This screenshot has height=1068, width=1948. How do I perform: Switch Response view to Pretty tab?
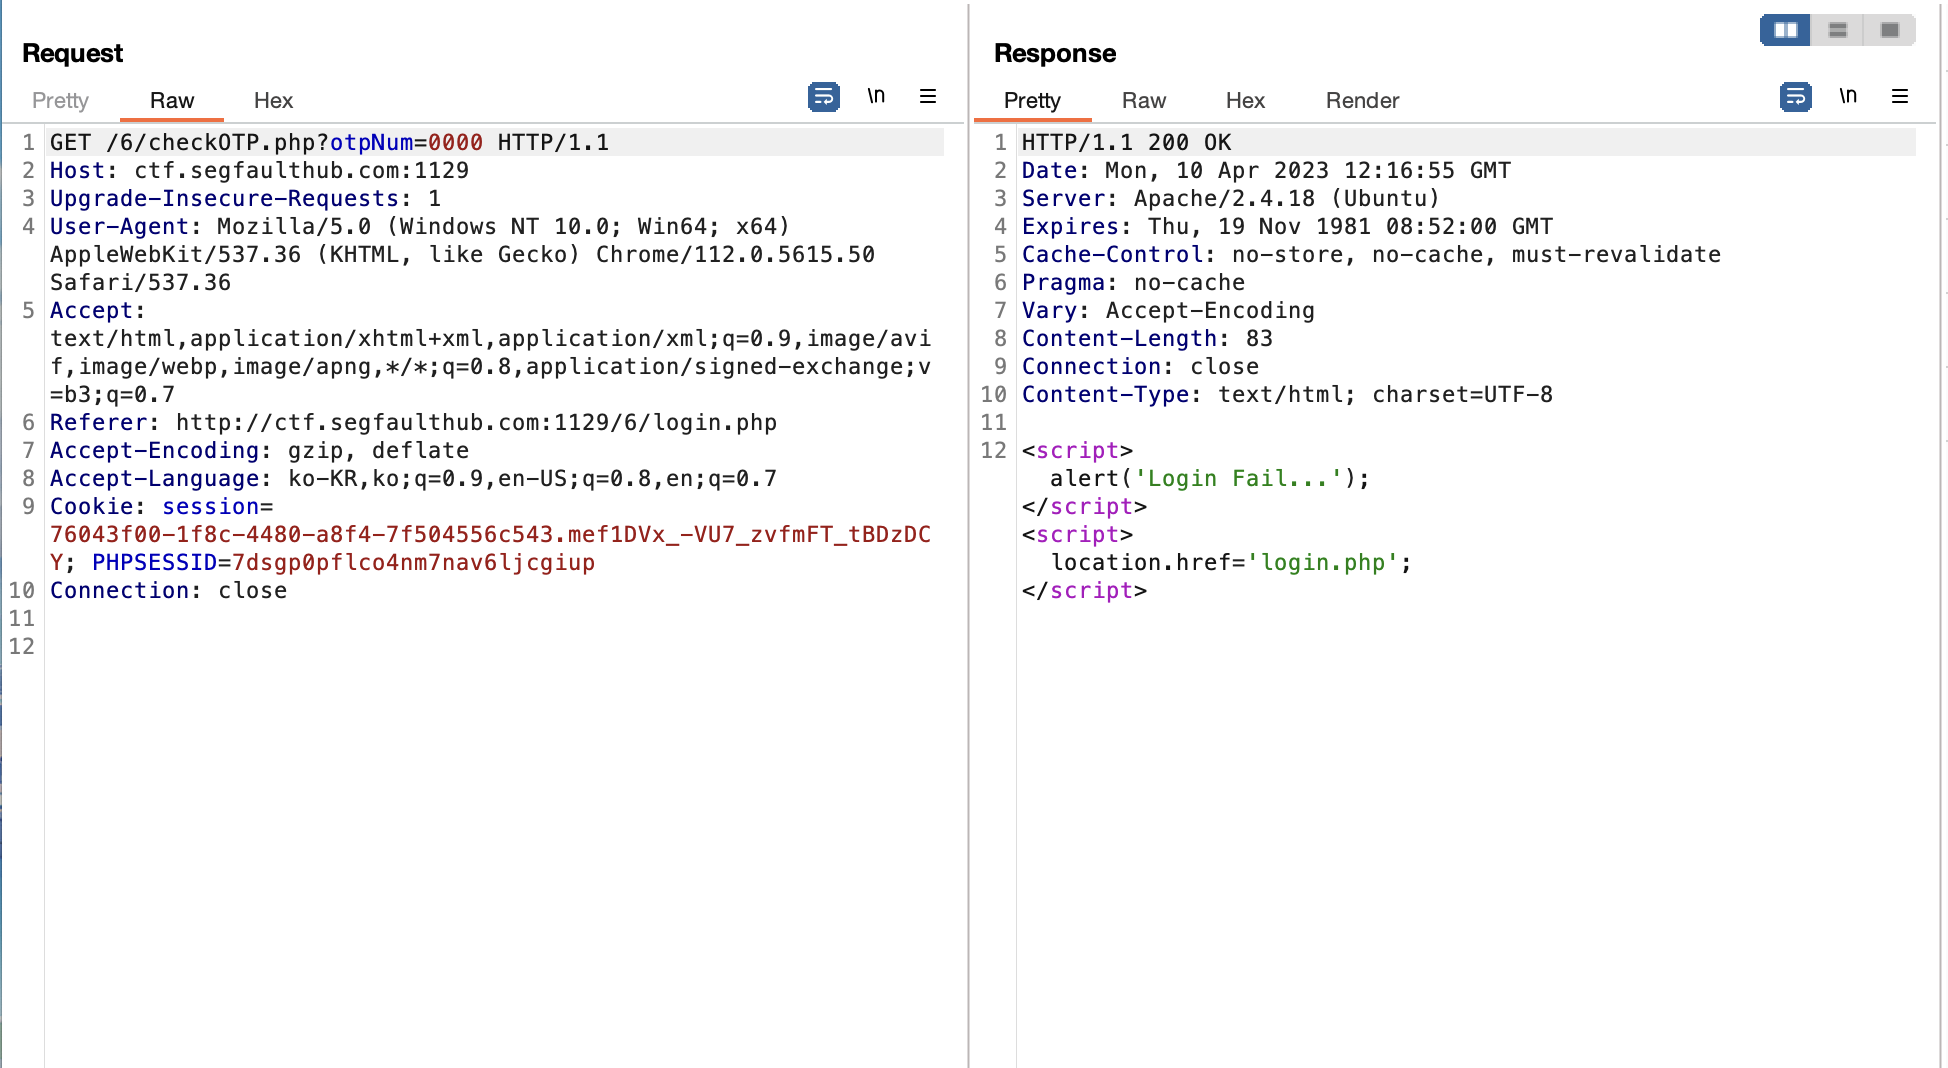[1032, 100]
